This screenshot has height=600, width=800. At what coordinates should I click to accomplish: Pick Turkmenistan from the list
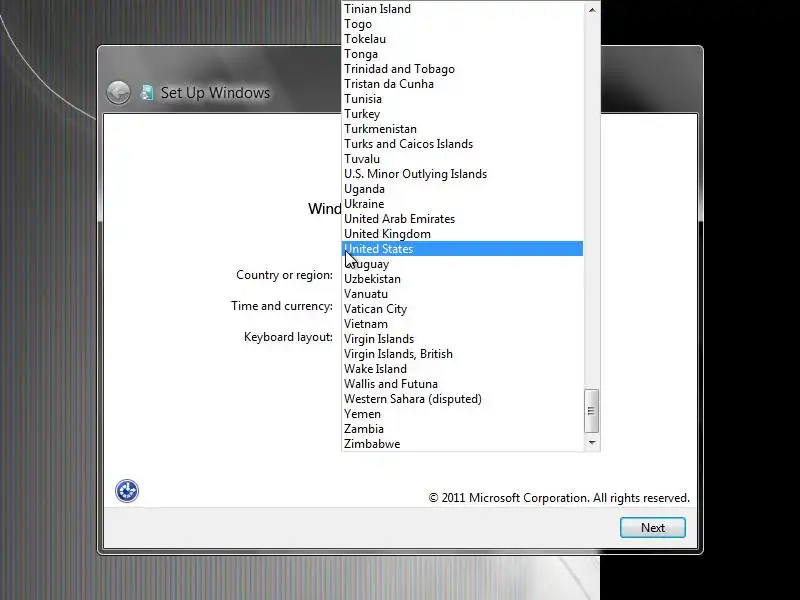point(462,129)
